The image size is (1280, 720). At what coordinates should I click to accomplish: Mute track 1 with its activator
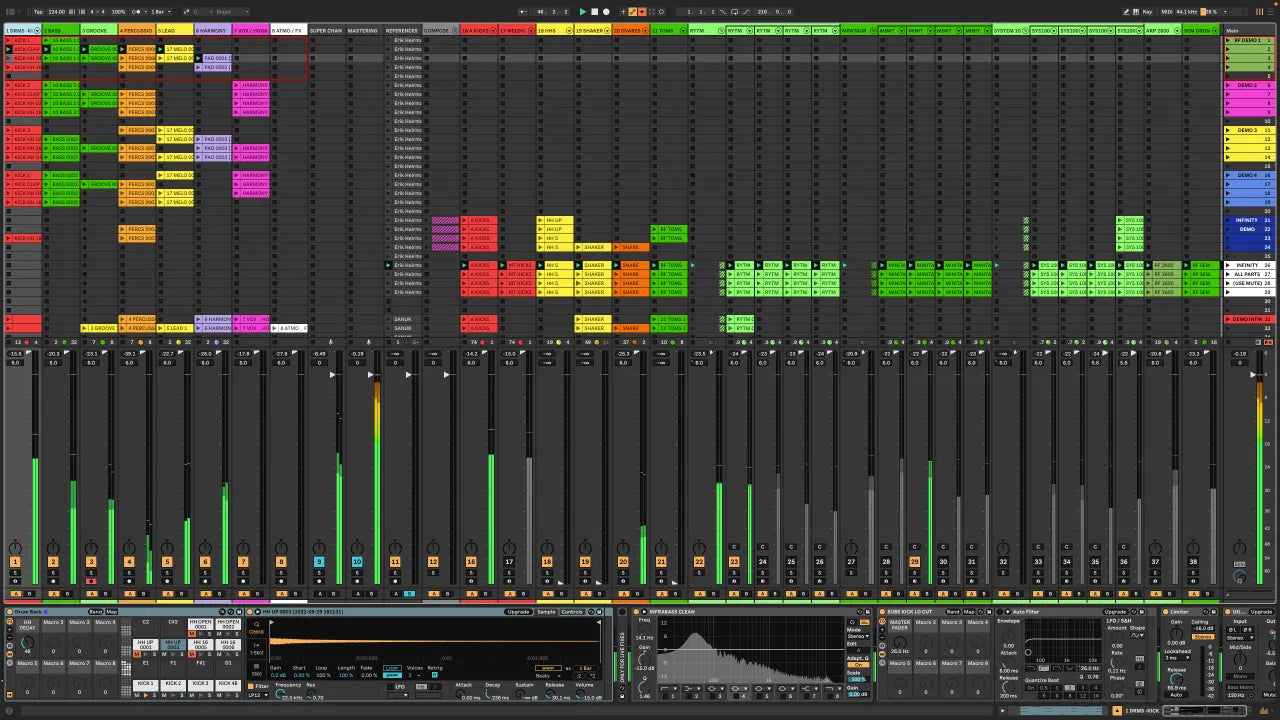pos(15,563)
